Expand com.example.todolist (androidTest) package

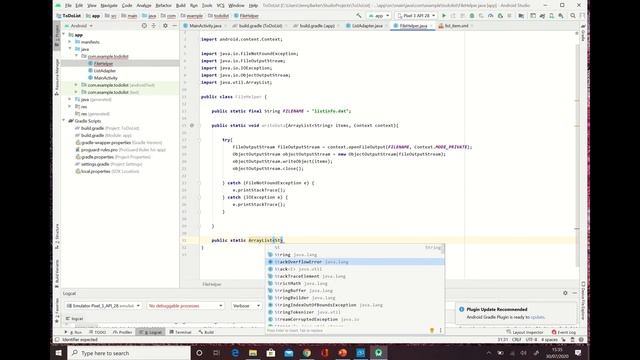click(x=76, y=85)
